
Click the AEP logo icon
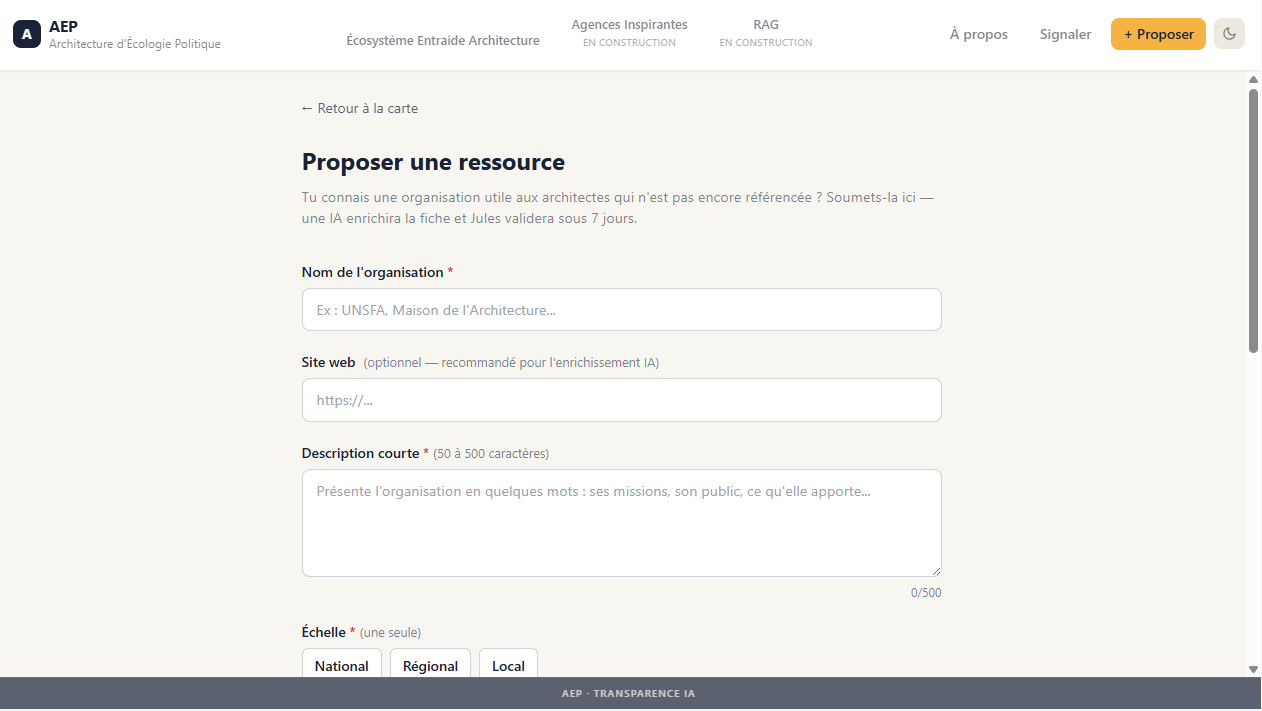coord(26,33)
